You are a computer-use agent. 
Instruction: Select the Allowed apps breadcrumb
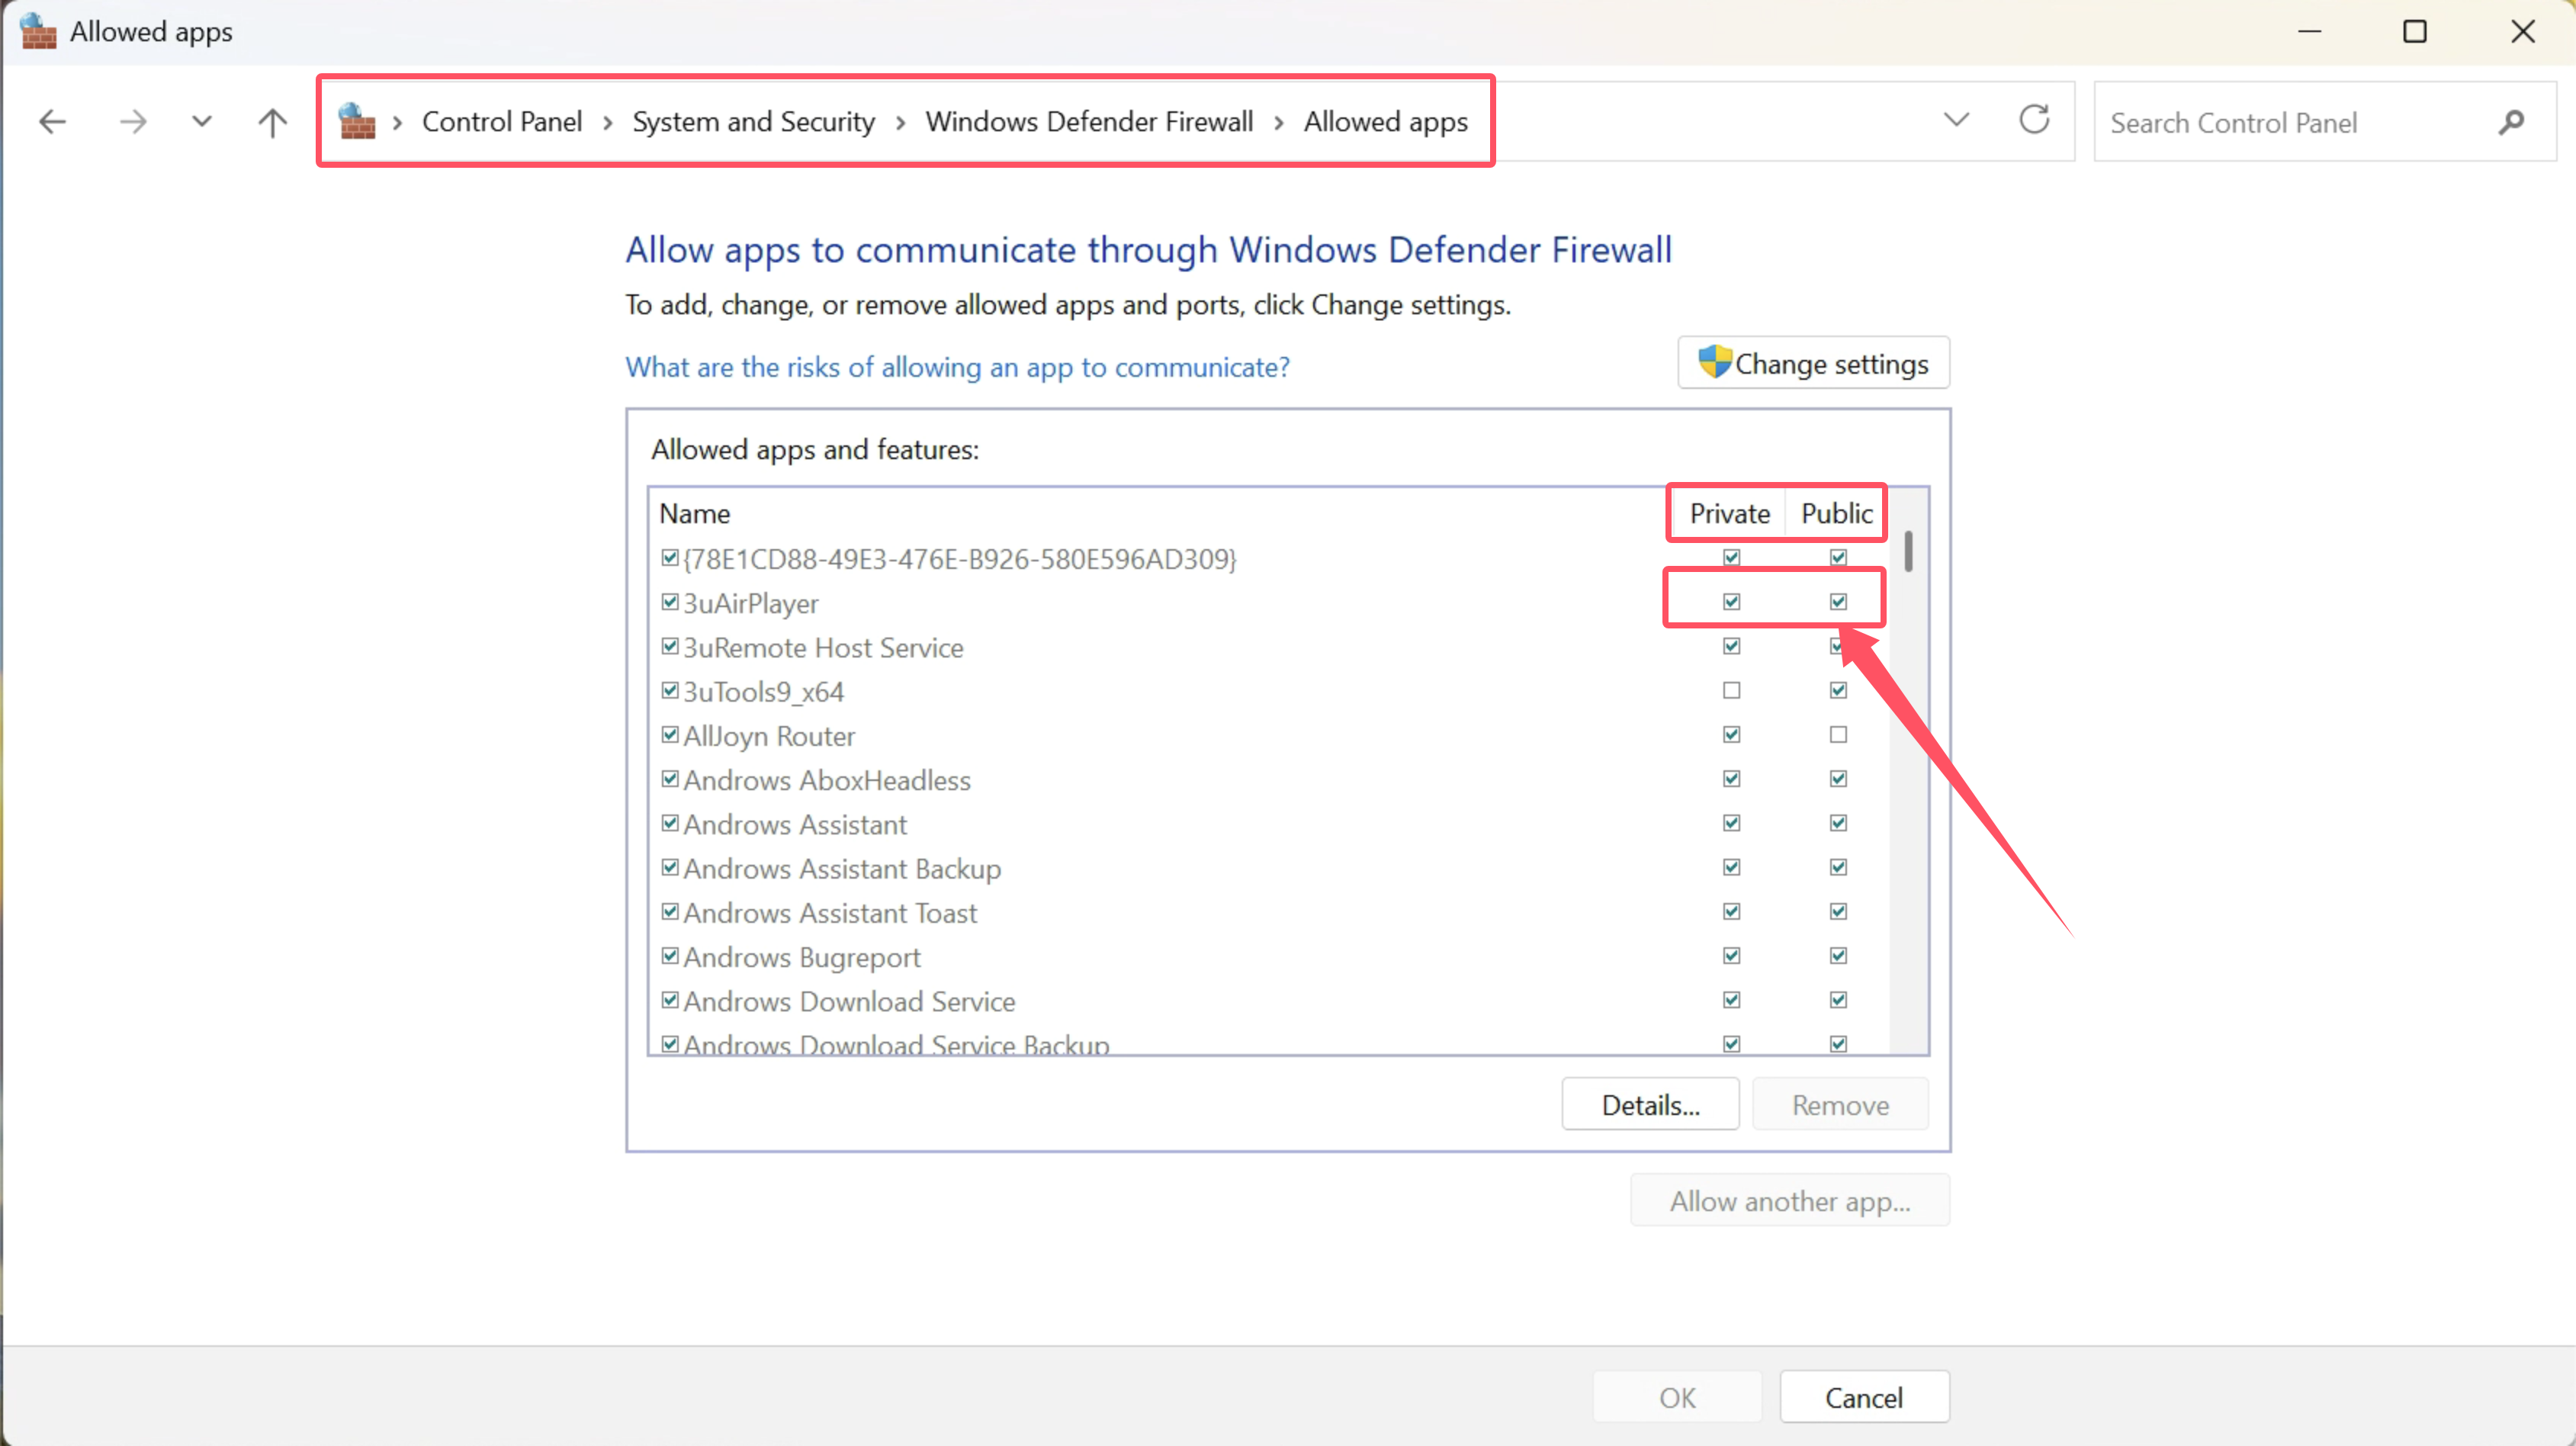coord(1385,122)
